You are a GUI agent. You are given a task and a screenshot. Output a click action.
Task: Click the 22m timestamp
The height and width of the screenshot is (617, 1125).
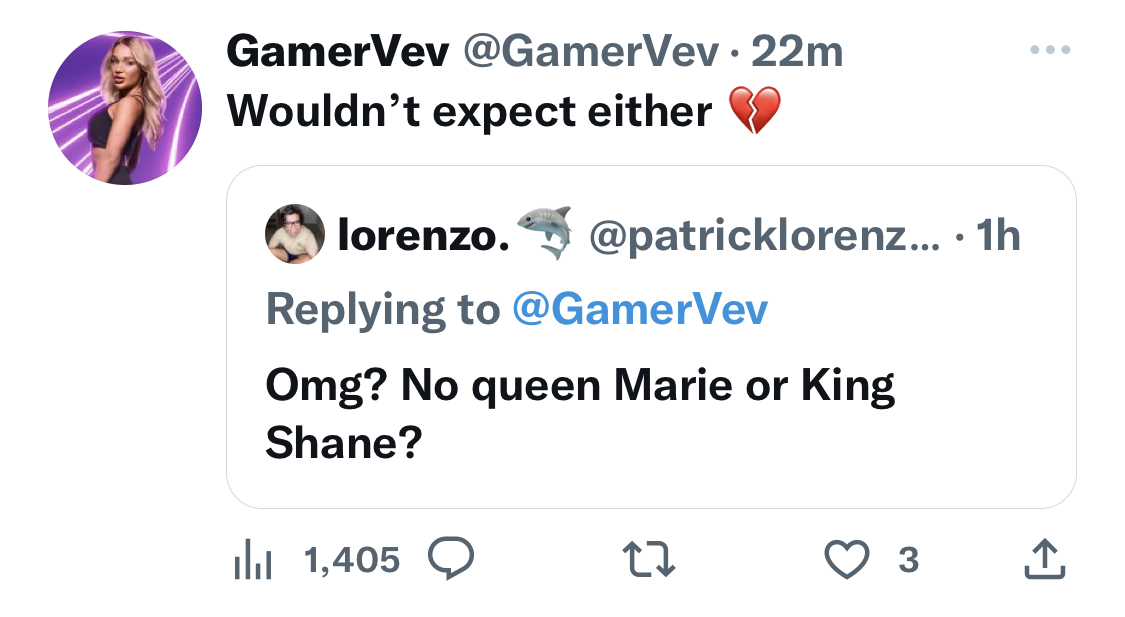click(797, 52)
